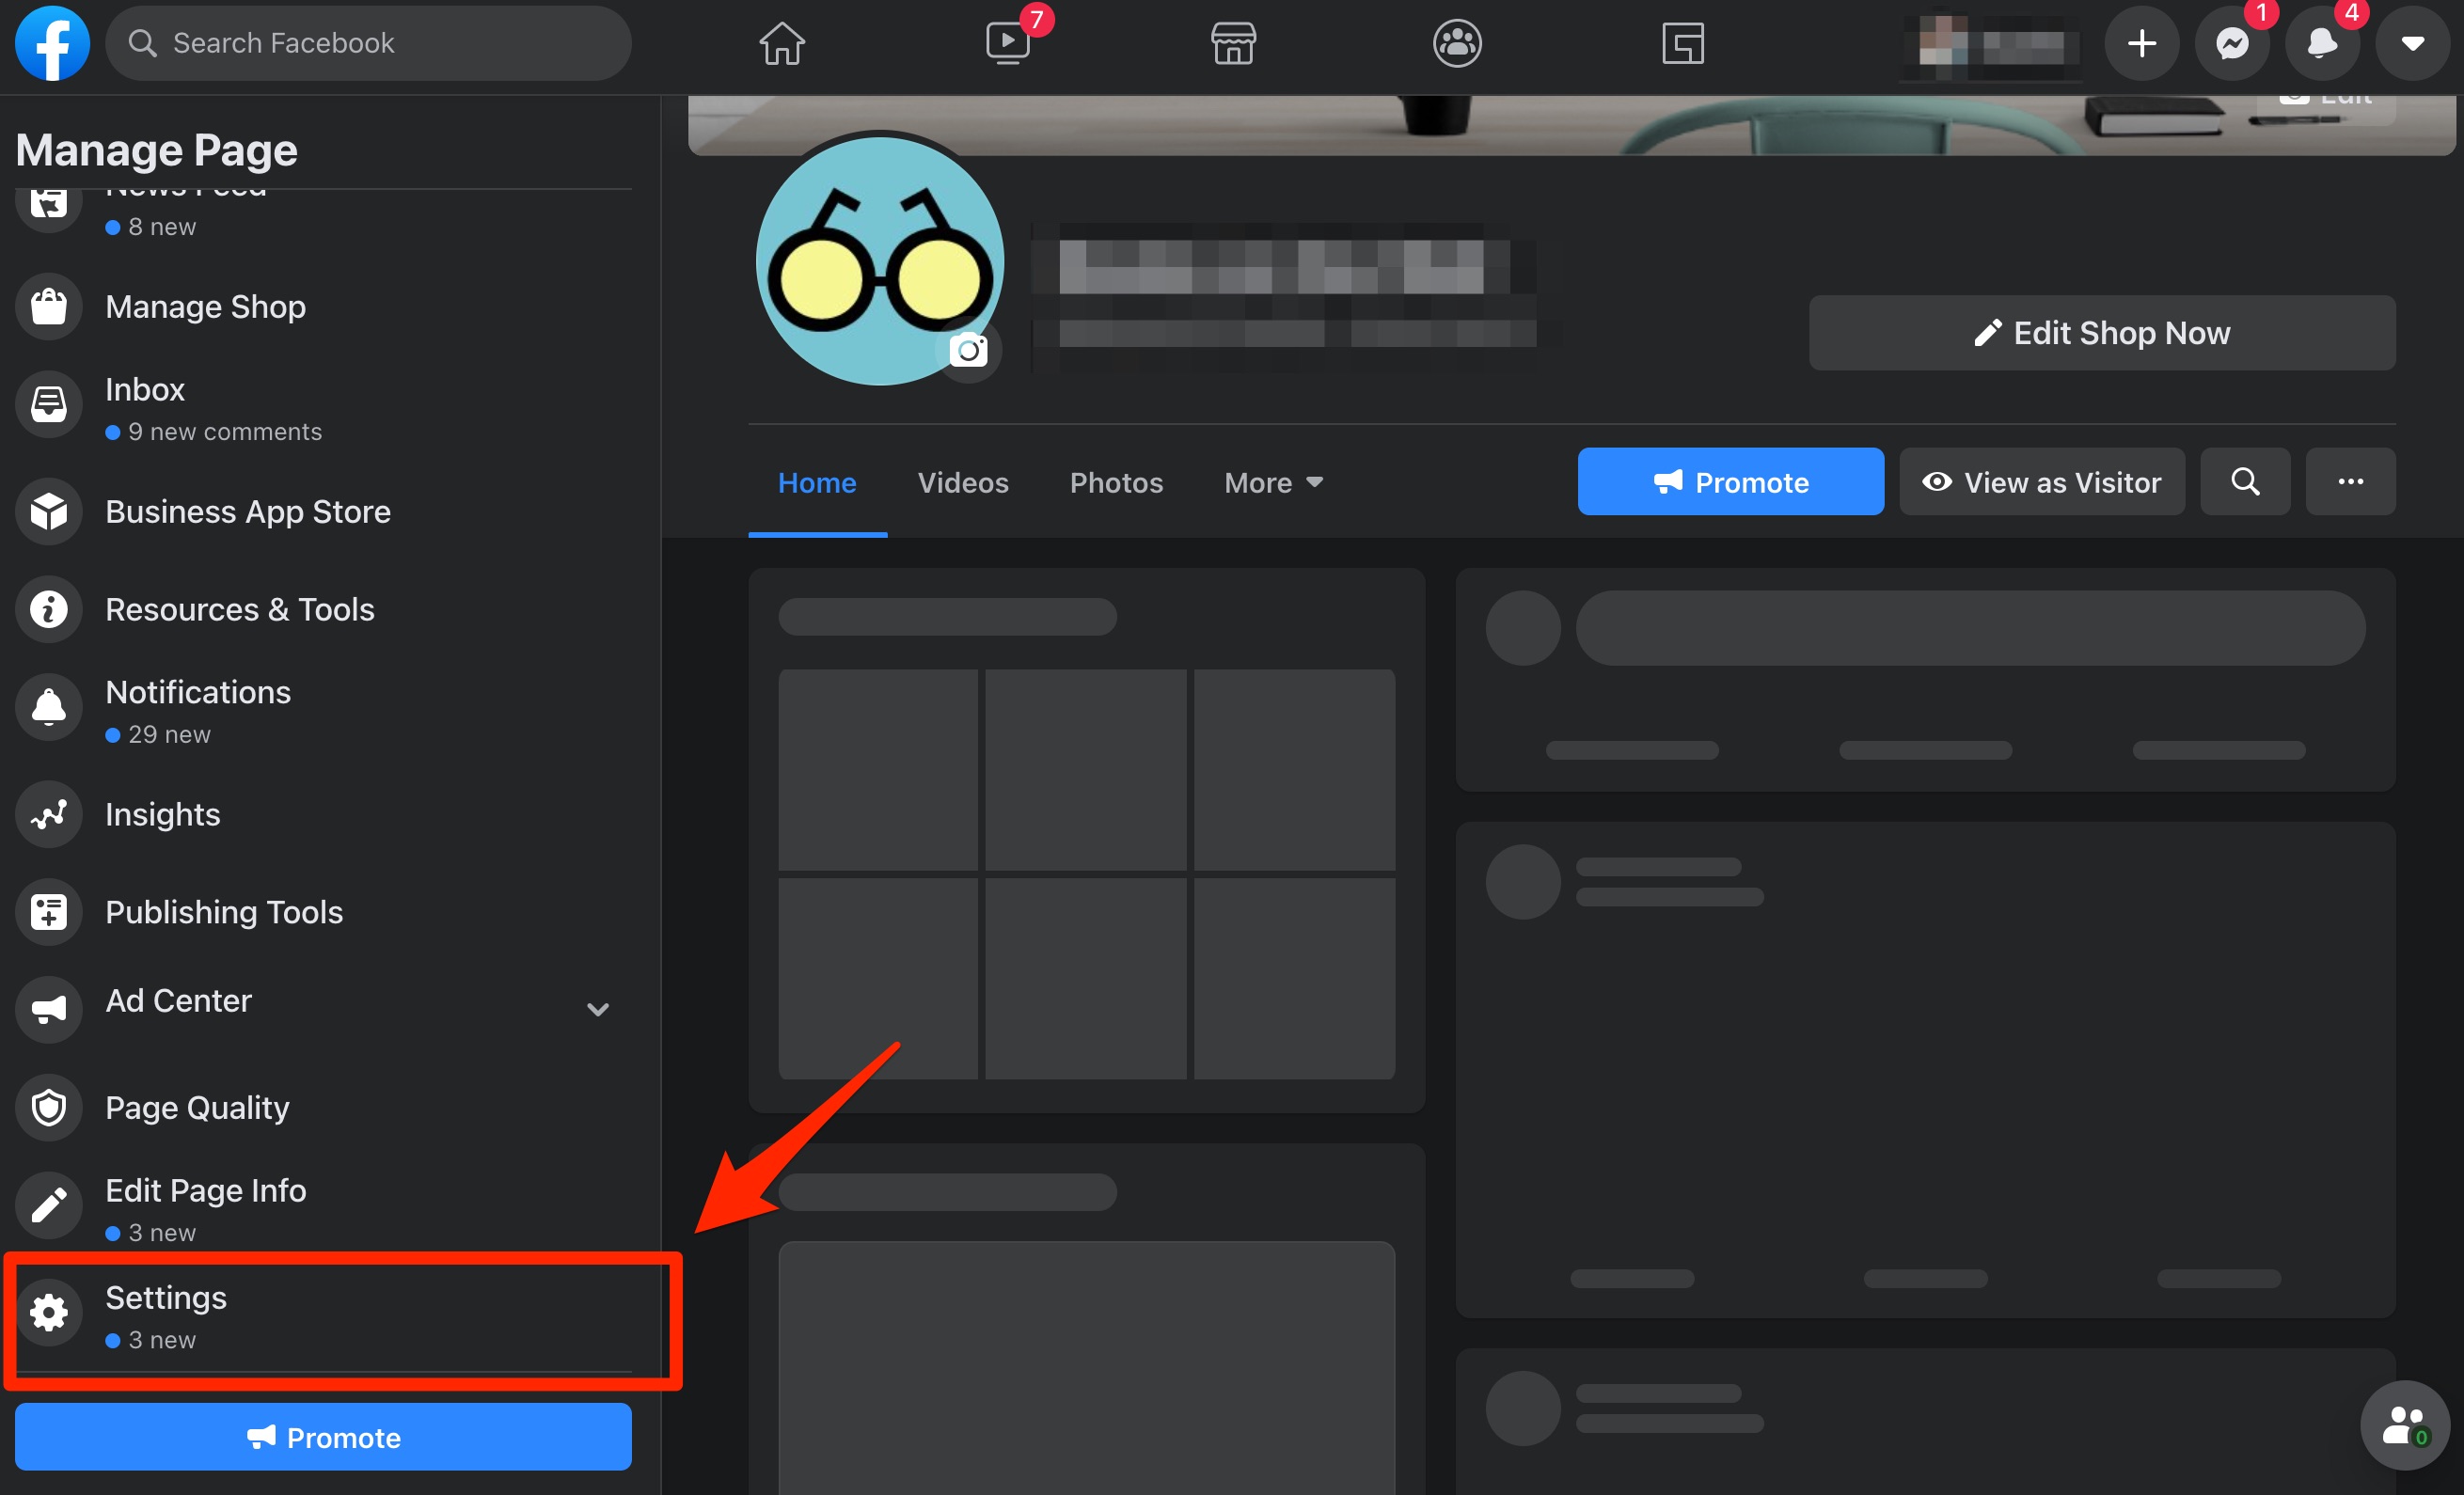Open the Groups icon in top bar
This screenshot has width=2464, height=1495.
[x=1457, y=43]
